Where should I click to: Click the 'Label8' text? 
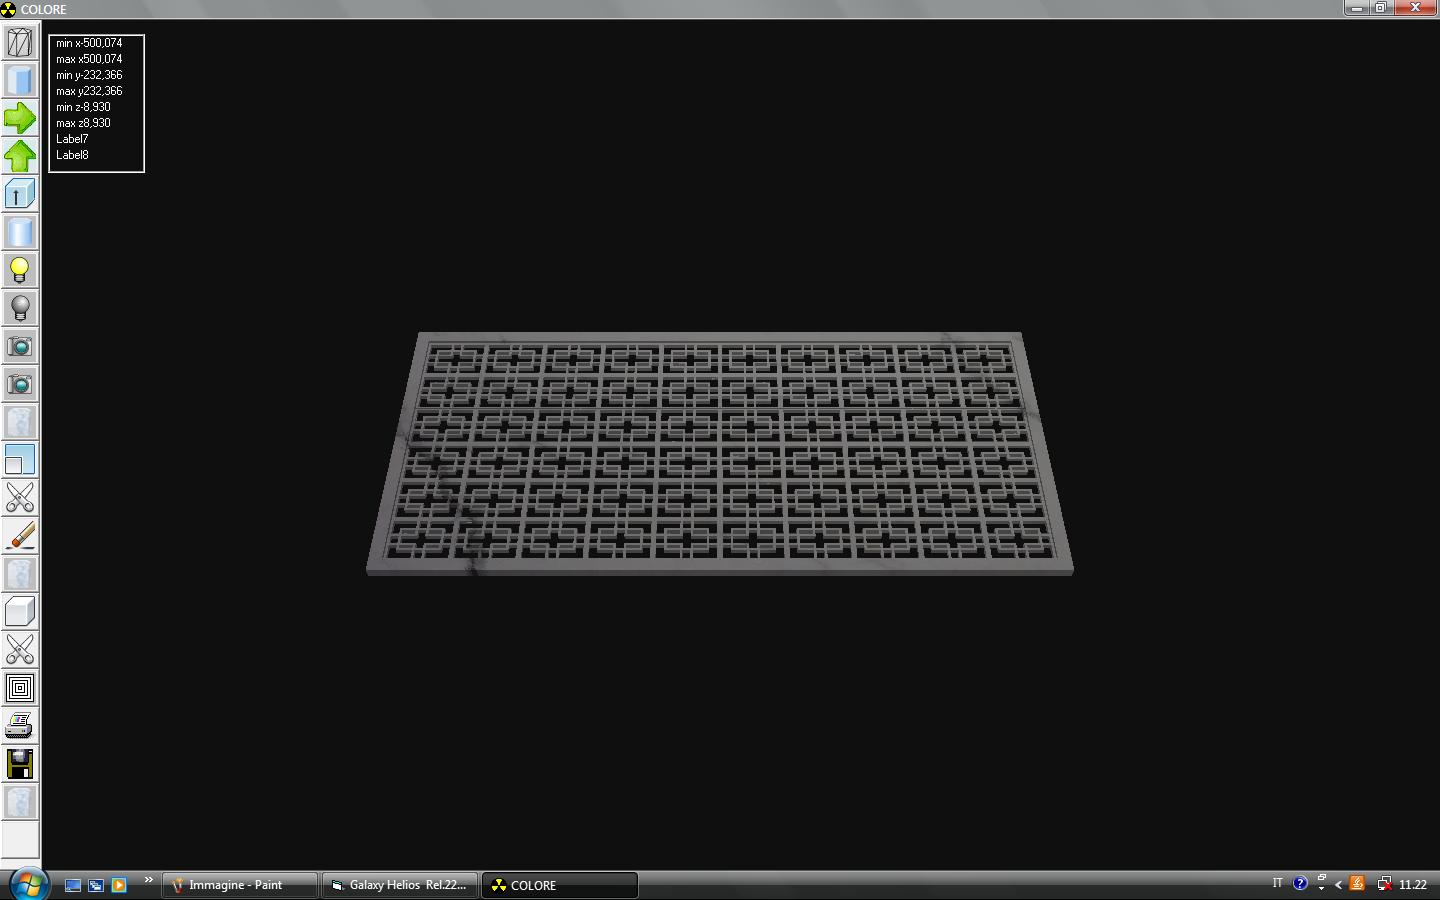pos(72,155)
